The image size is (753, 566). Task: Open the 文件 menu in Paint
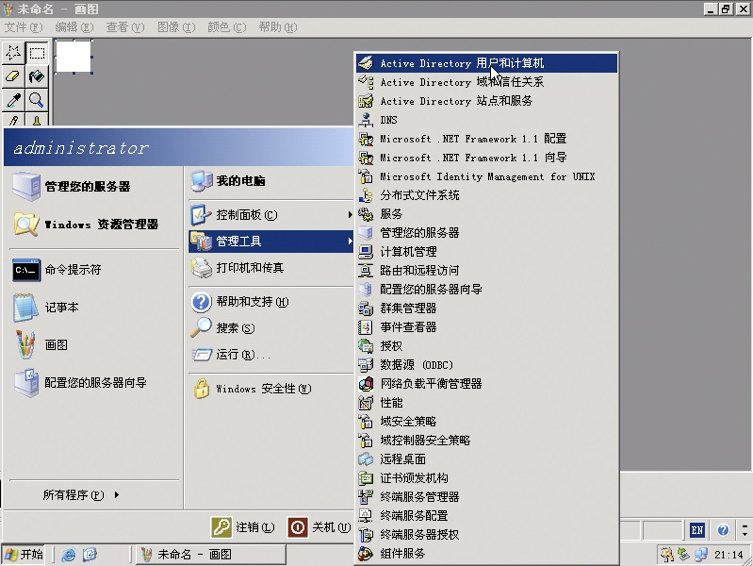click(23, 27)
